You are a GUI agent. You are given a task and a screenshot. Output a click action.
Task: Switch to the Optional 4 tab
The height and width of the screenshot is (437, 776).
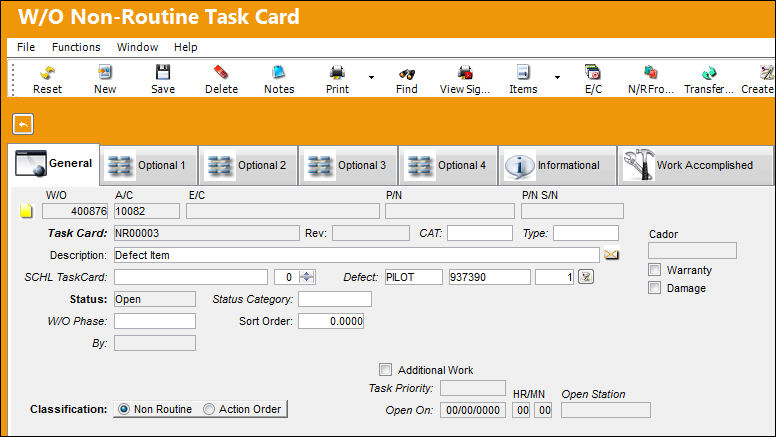448,165
